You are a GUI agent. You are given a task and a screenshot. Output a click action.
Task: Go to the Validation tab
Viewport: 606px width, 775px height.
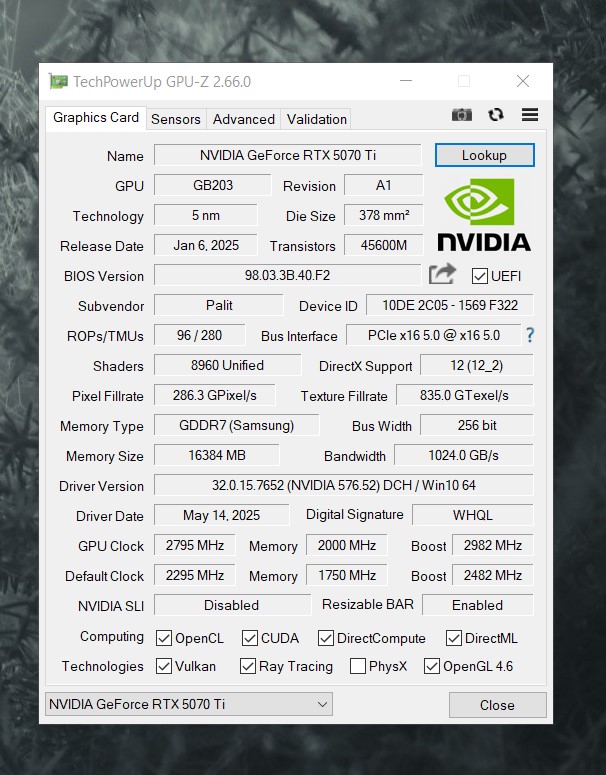pyautogui.click(x=316, y=119)
